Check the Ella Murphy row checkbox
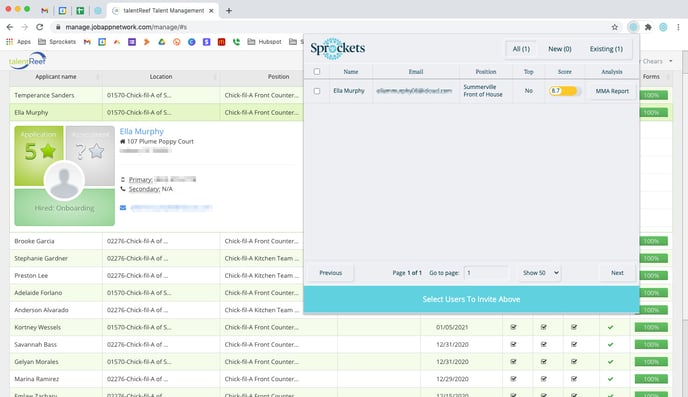Viewport: 688px width, 397px height. click(317, 91)
